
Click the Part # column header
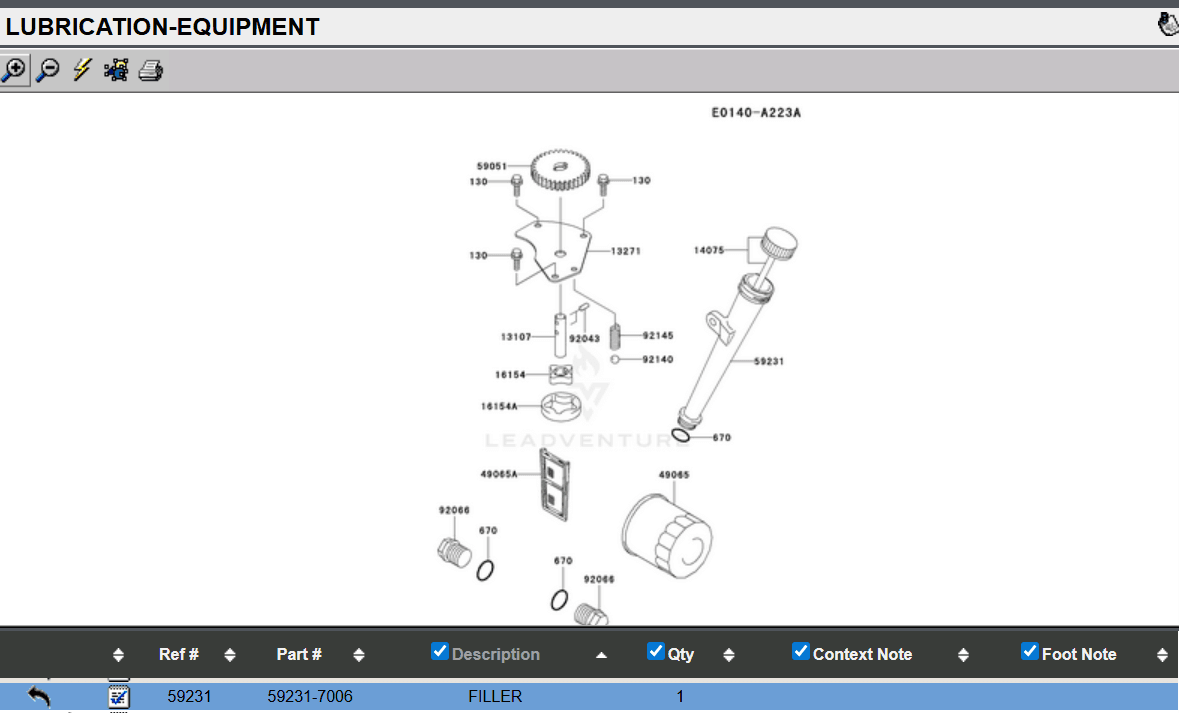point(299,654)
